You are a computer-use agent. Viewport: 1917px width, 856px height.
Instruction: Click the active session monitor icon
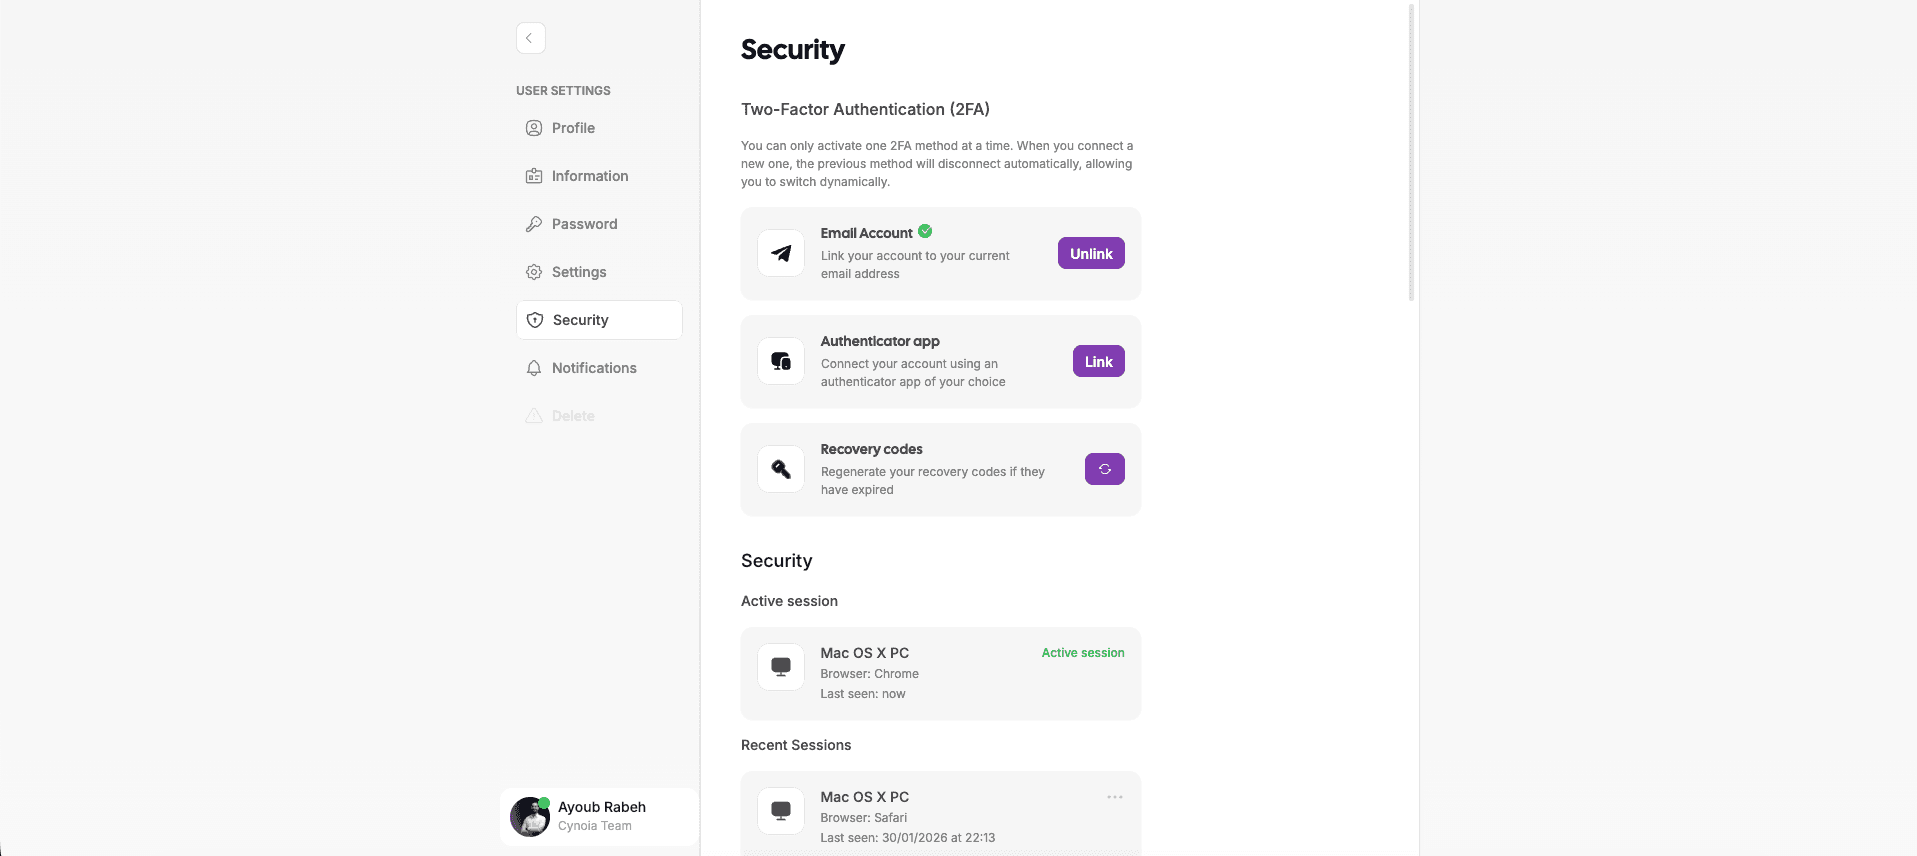pyautogui.click(x=781, y=667)
